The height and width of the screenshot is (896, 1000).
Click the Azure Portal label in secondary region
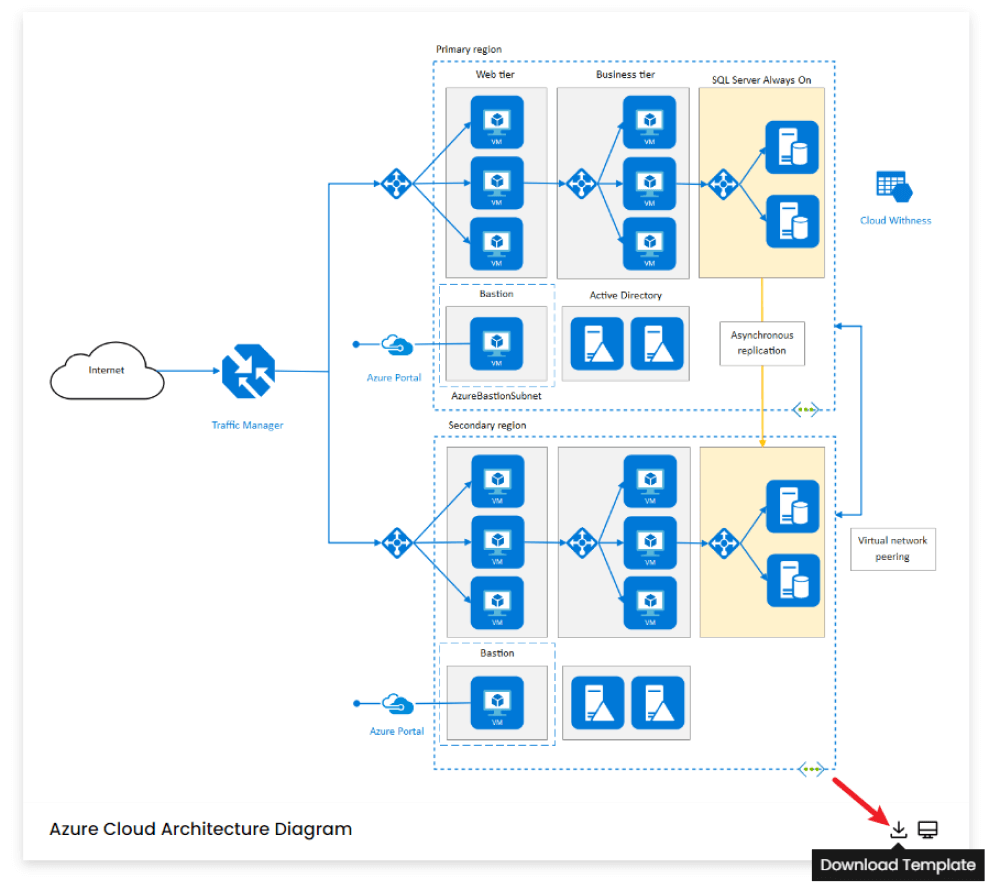click(397, 731)
